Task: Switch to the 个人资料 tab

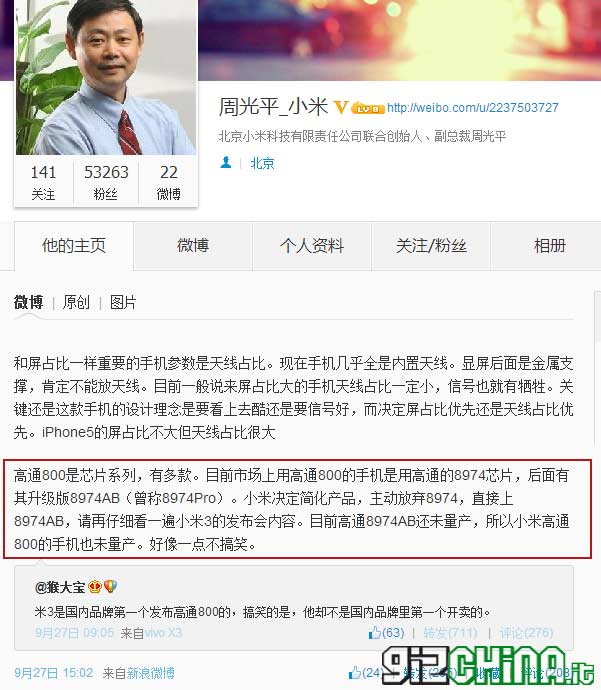Action: (312, 246)
